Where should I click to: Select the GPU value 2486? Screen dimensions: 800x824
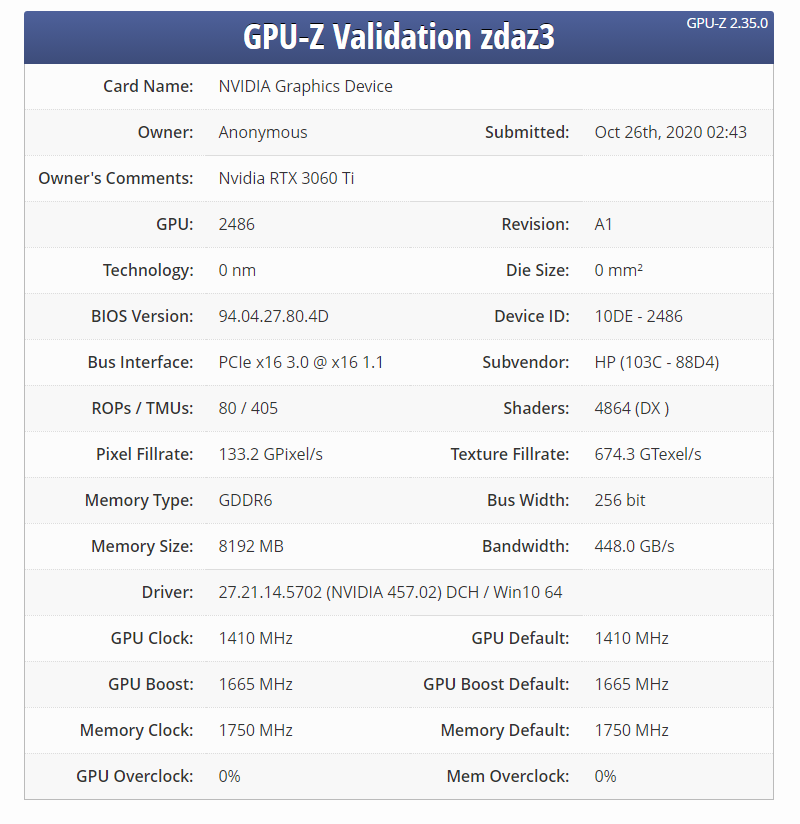point(237,224)
